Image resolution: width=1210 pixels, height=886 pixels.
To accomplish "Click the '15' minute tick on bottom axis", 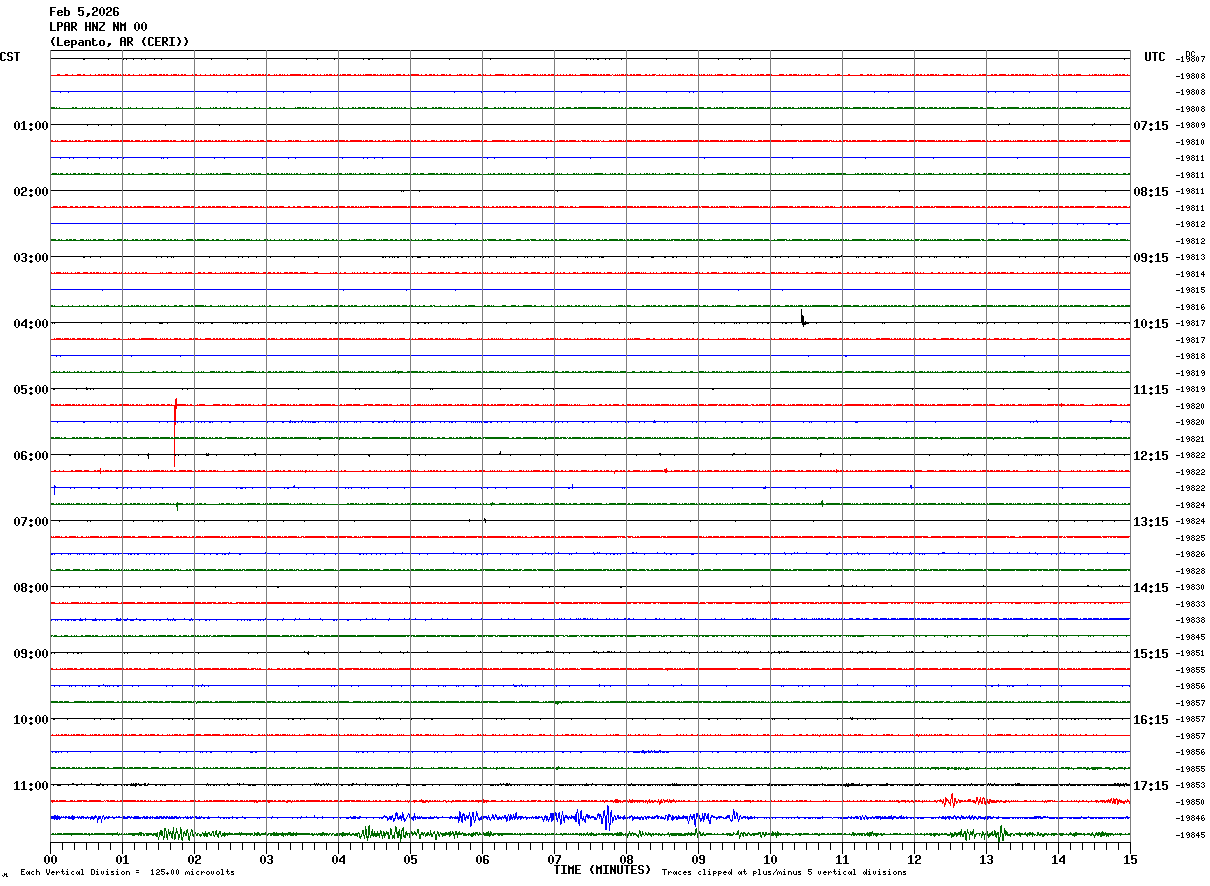I will [x=1130, y=859].
